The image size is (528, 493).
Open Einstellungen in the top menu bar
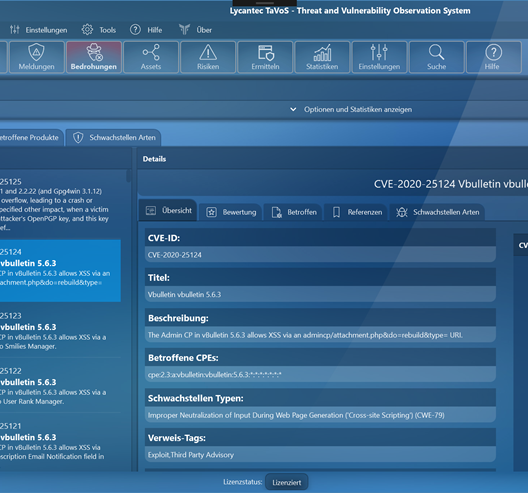pyautogui.click(x=46, y=30)
